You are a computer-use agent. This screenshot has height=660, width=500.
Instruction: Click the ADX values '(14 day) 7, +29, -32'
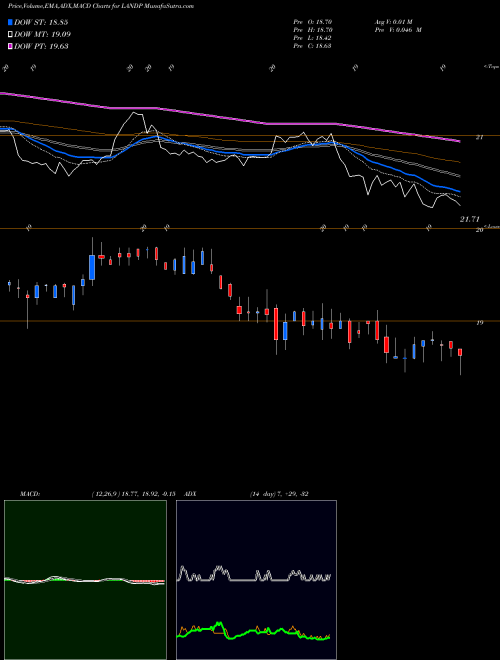(279, 494)
